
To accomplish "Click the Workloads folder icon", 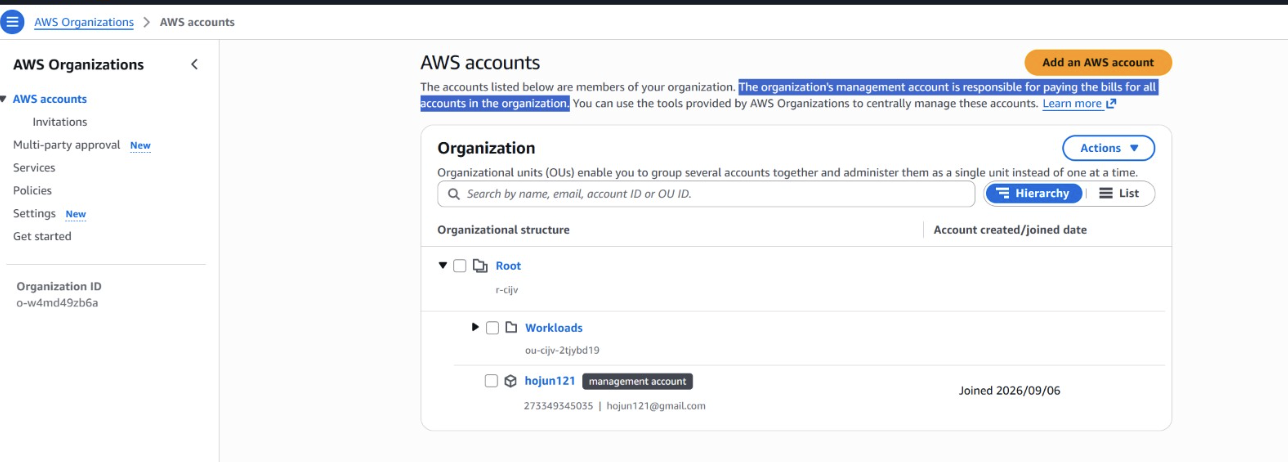I will (511, 328).
